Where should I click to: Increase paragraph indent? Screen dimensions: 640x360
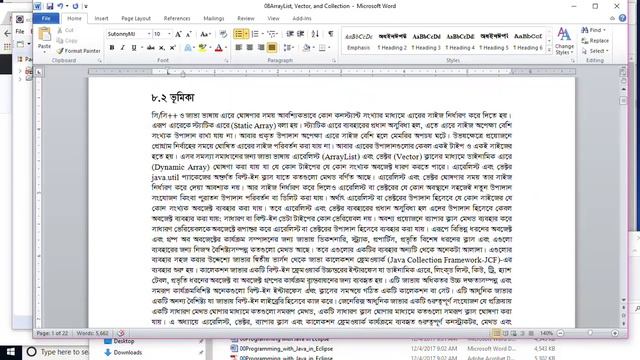301,34
